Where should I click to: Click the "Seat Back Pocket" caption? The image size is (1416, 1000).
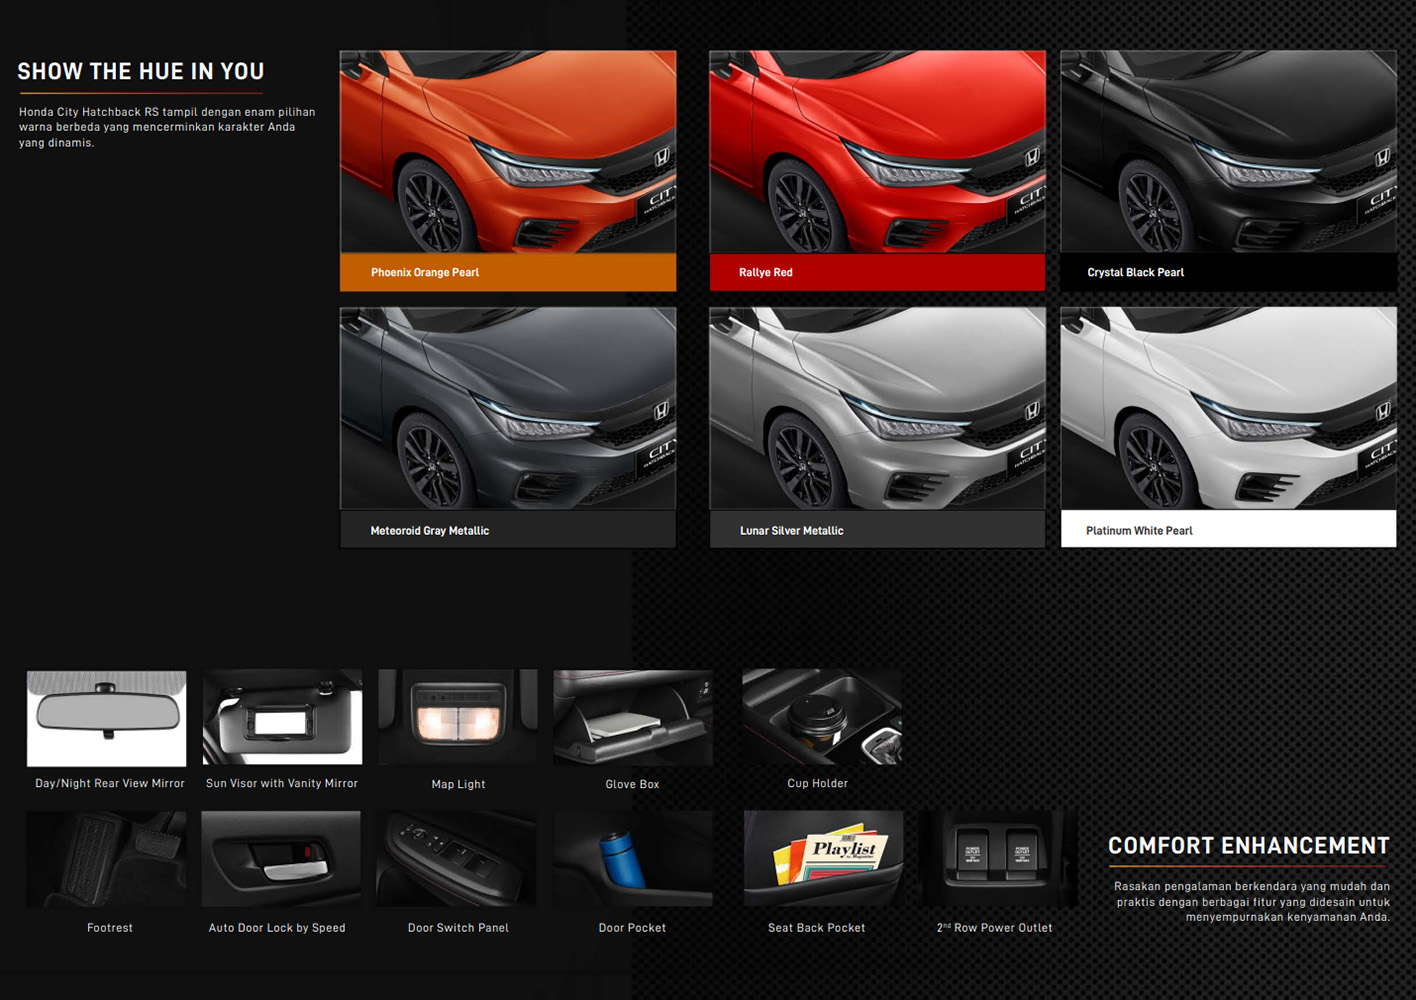coord(817,928)
